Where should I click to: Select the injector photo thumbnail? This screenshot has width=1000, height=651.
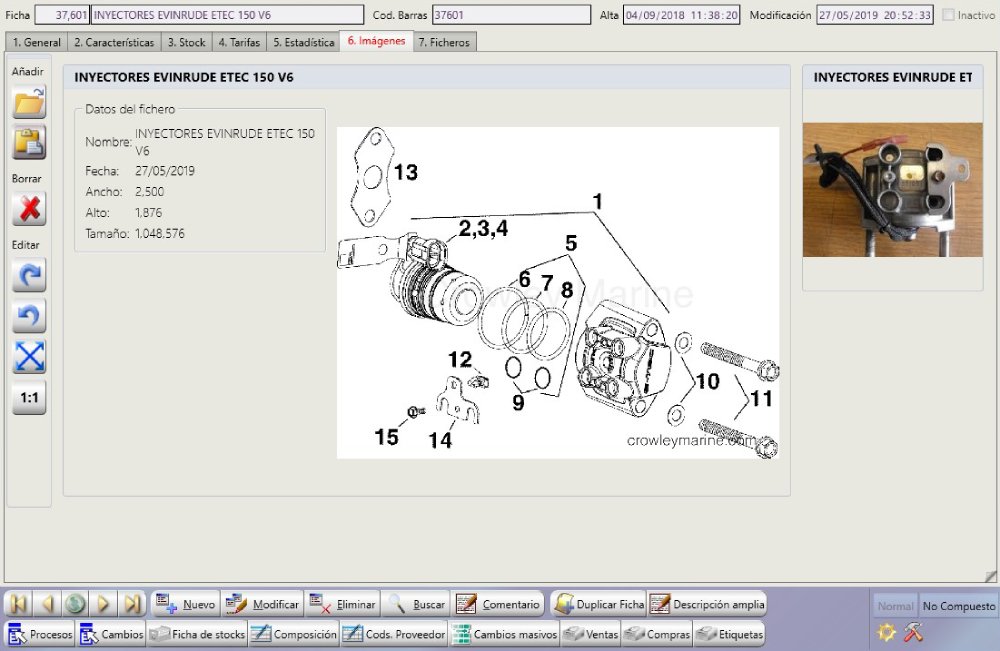[x=892, y=190]
